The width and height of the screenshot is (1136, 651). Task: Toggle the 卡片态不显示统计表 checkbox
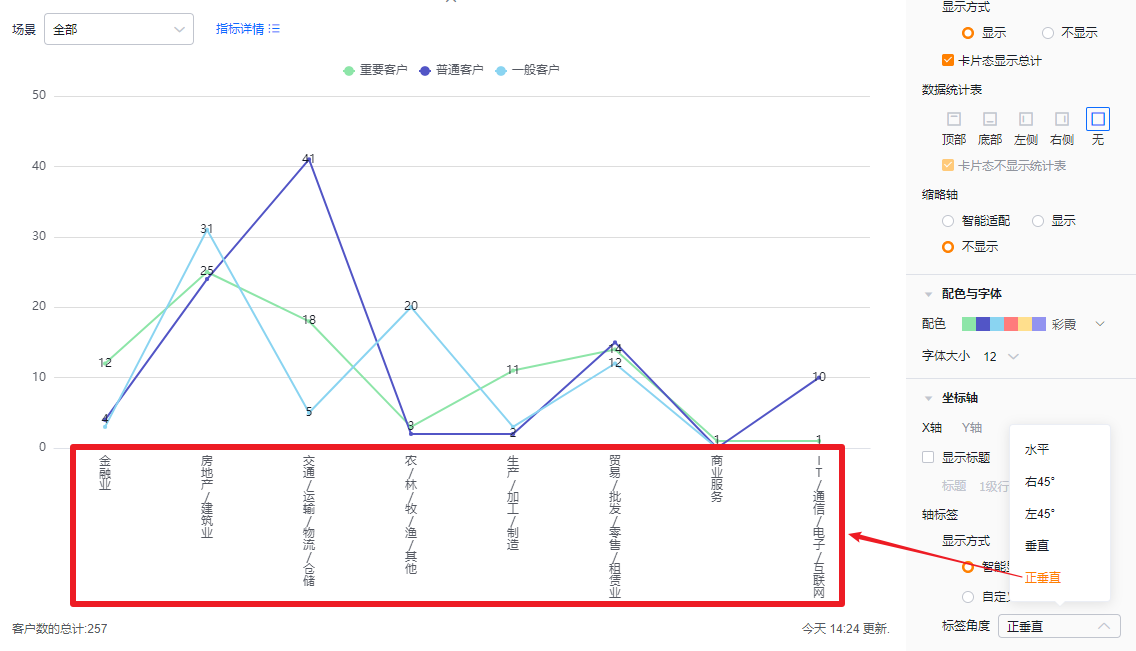pos(948,165)
